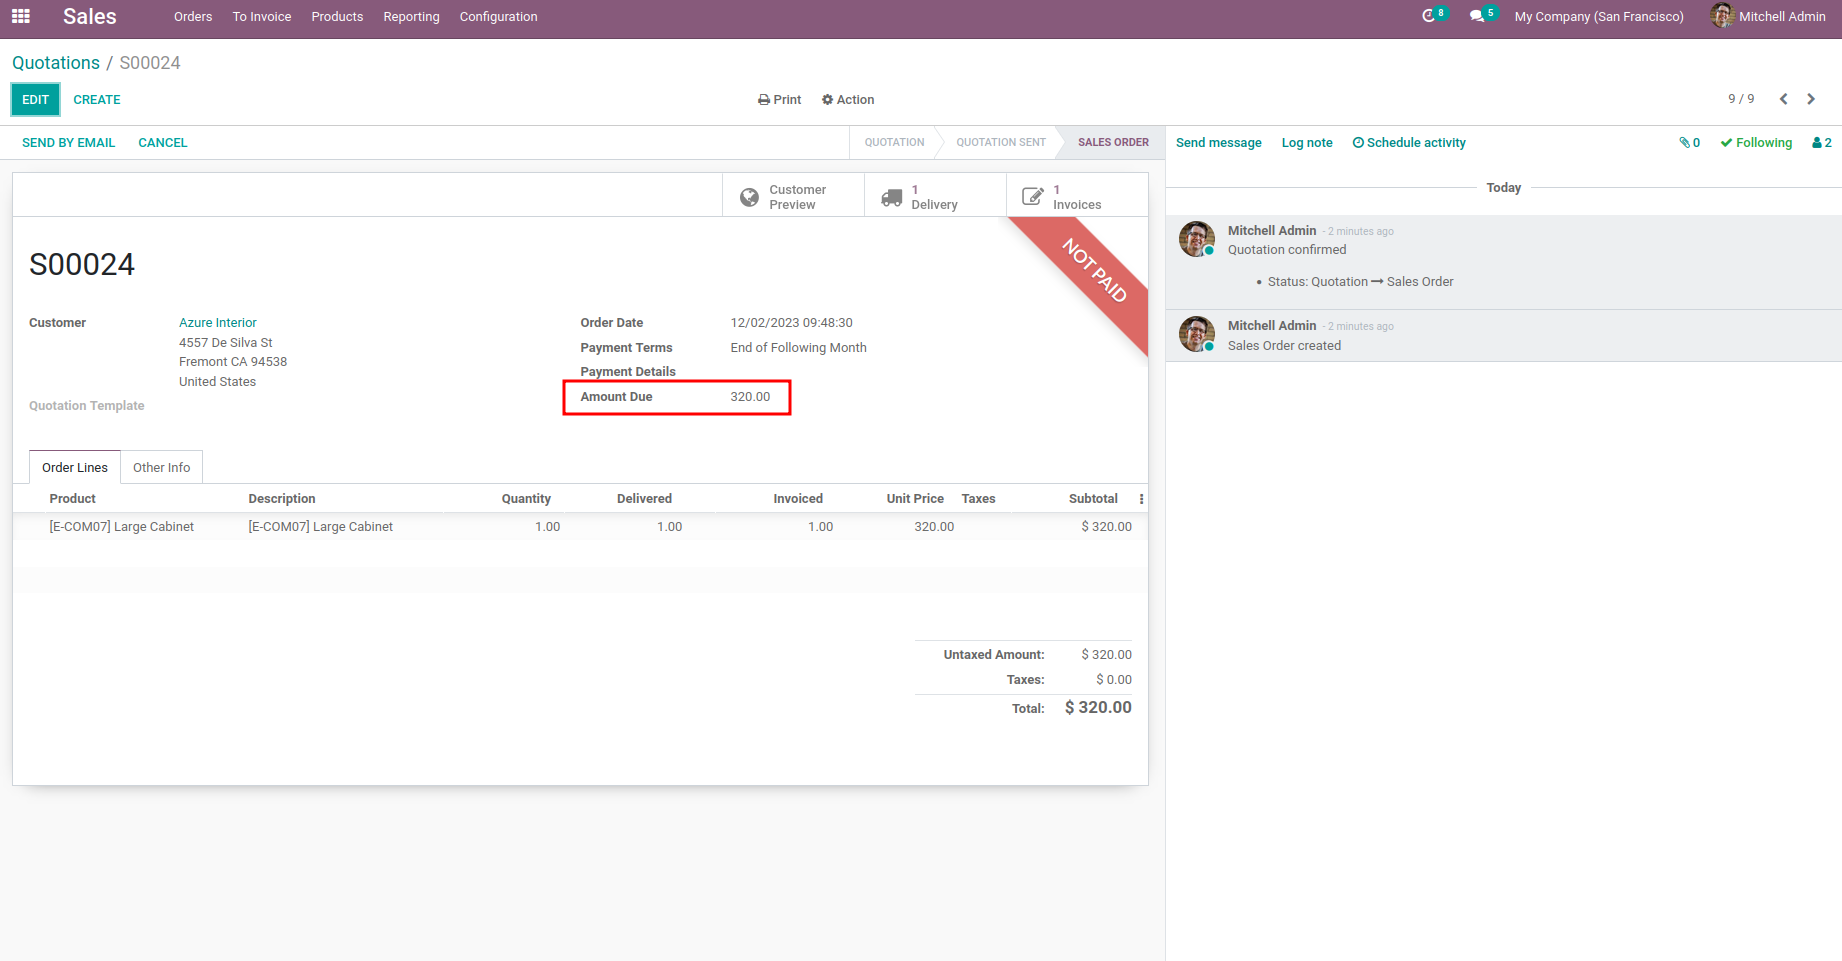Screen dimensions: 1842x961
Task: Click the Amount Due value 320.00
Action: point(750,397)
